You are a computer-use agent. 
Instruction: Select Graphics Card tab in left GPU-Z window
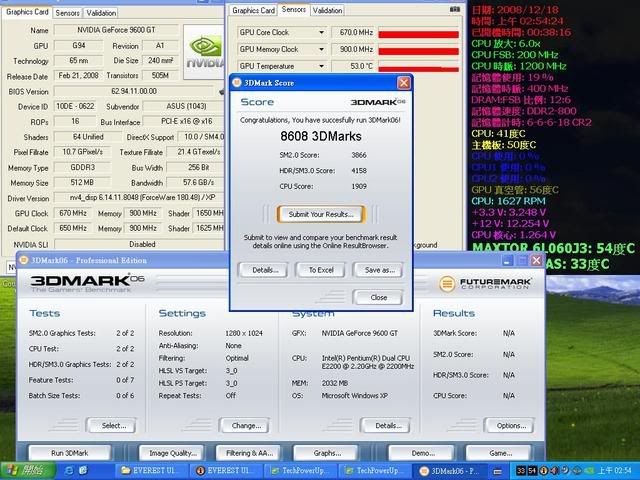coord(27,12)
